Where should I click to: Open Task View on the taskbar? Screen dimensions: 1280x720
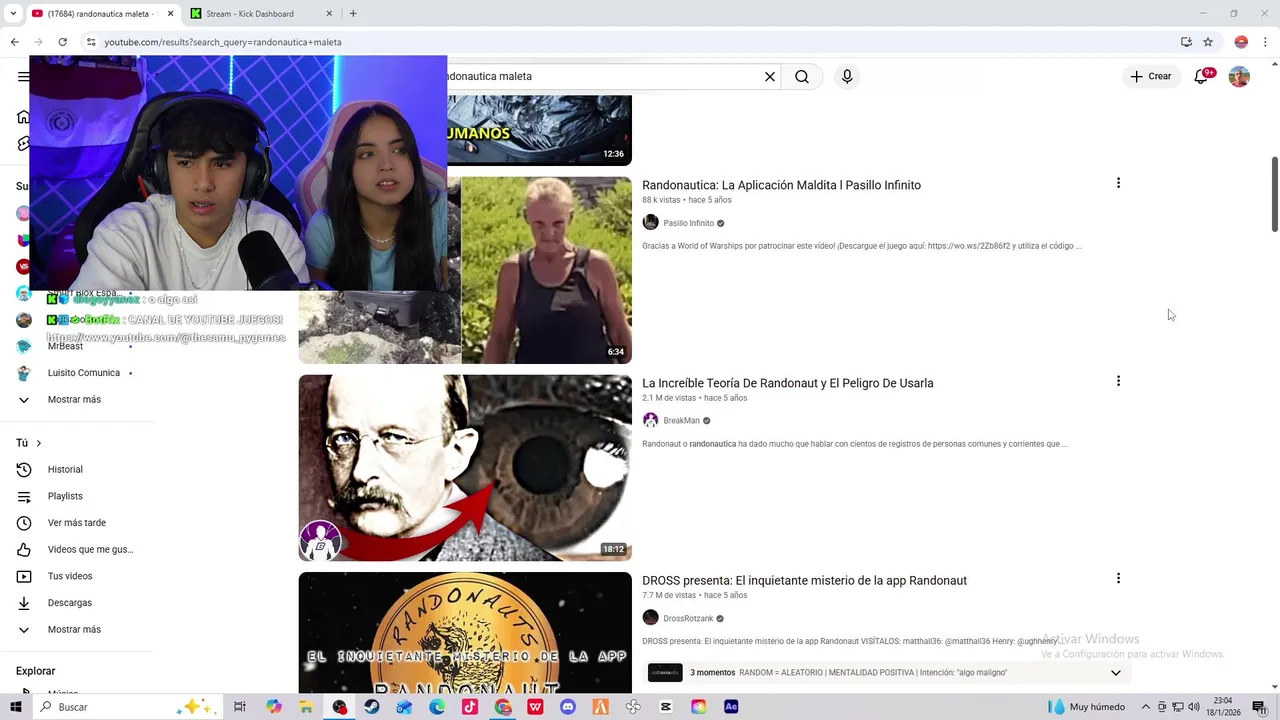tap(240, 707)
